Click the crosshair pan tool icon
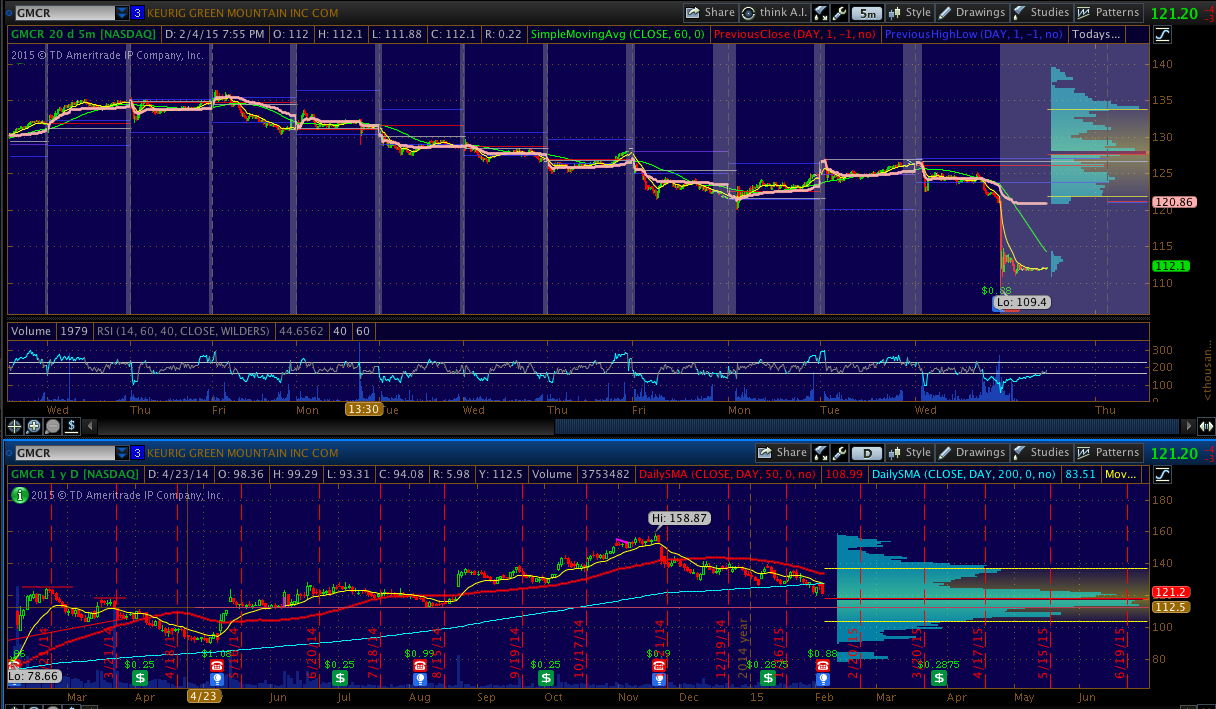Screen dimensions: 1216x709 (x=15, y=426)
